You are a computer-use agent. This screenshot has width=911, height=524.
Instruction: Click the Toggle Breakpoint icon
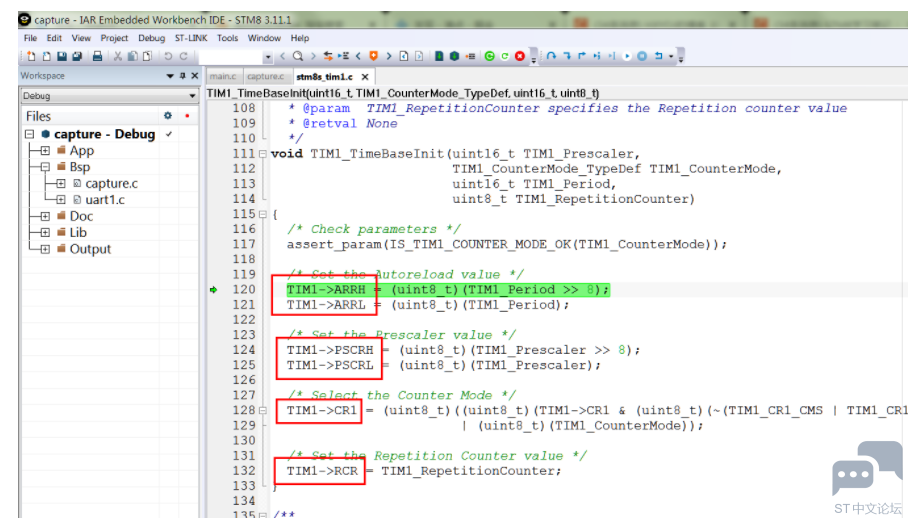pos(470,56)
